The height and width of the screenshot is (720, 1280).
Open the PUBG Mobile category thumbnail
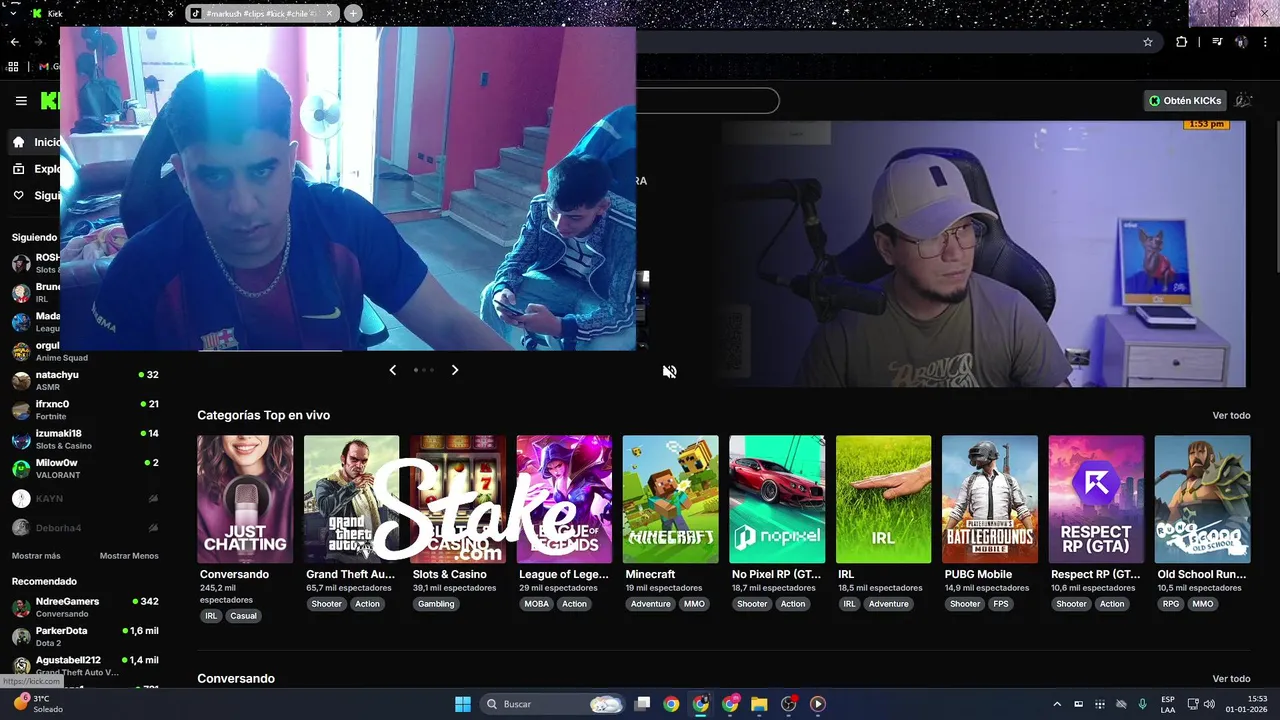[x=990, y=499]
